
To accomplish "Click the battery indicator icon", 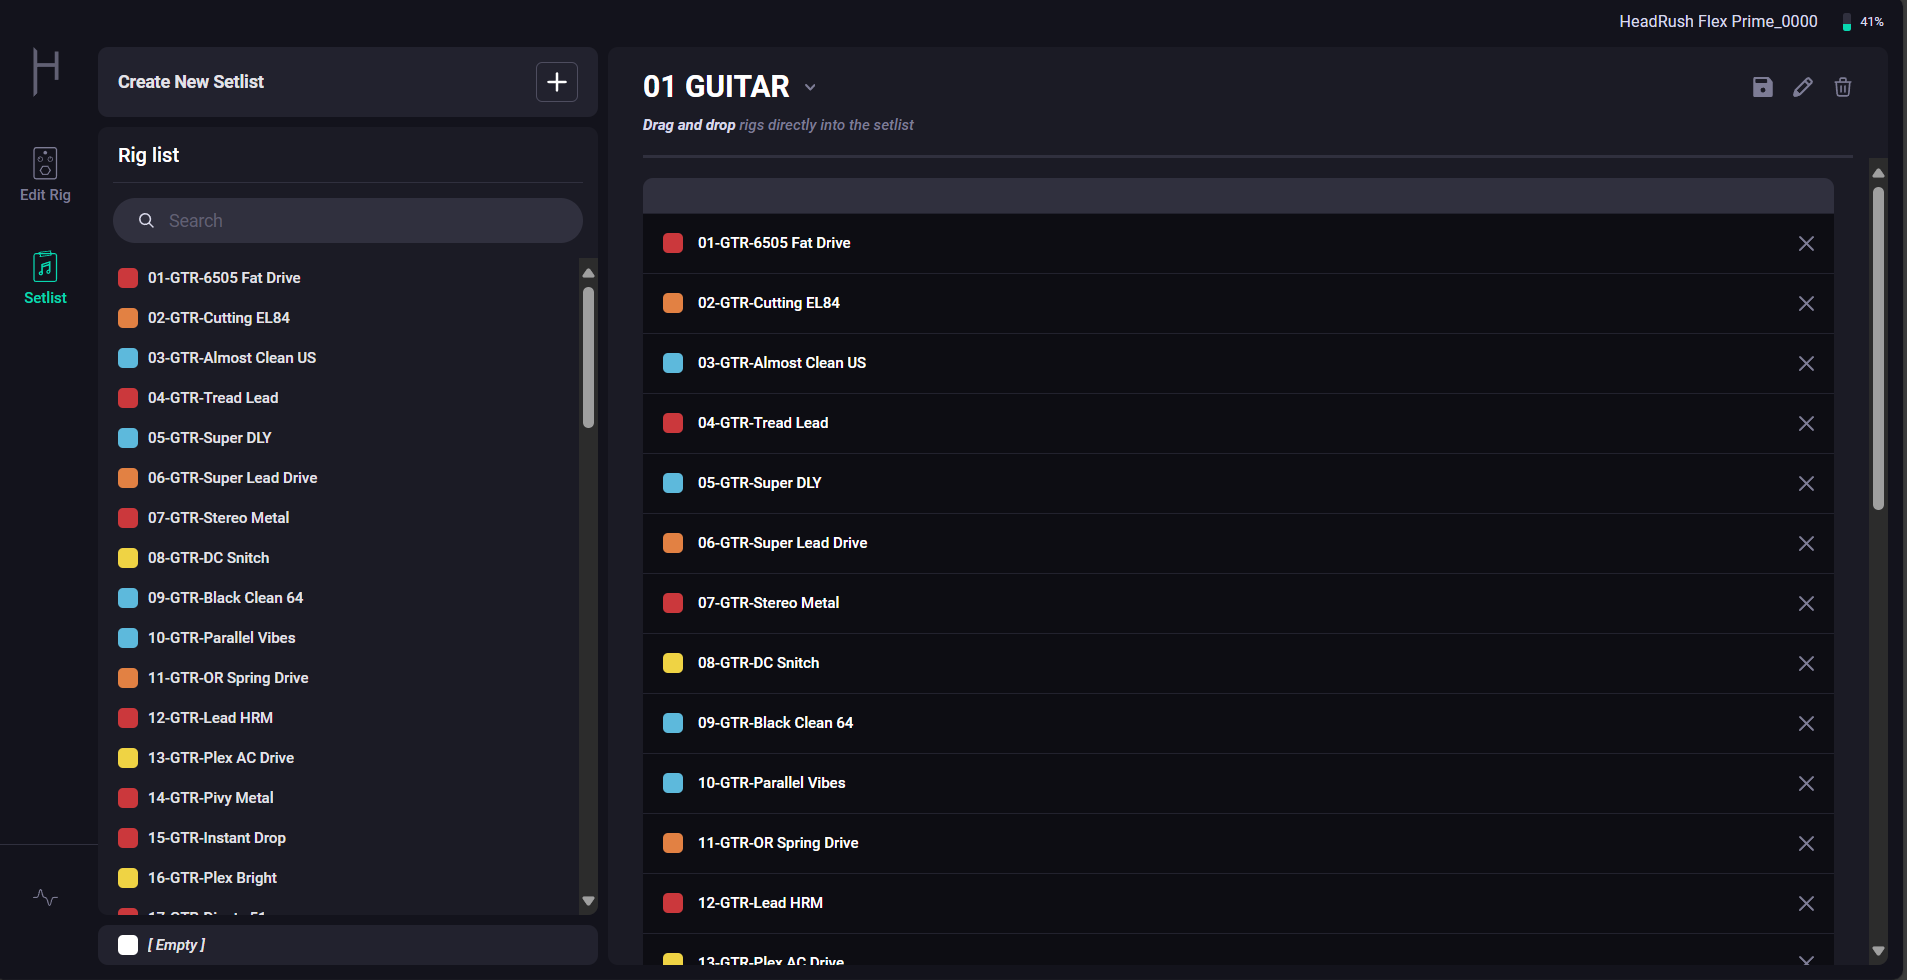I will coord(1846,22).
